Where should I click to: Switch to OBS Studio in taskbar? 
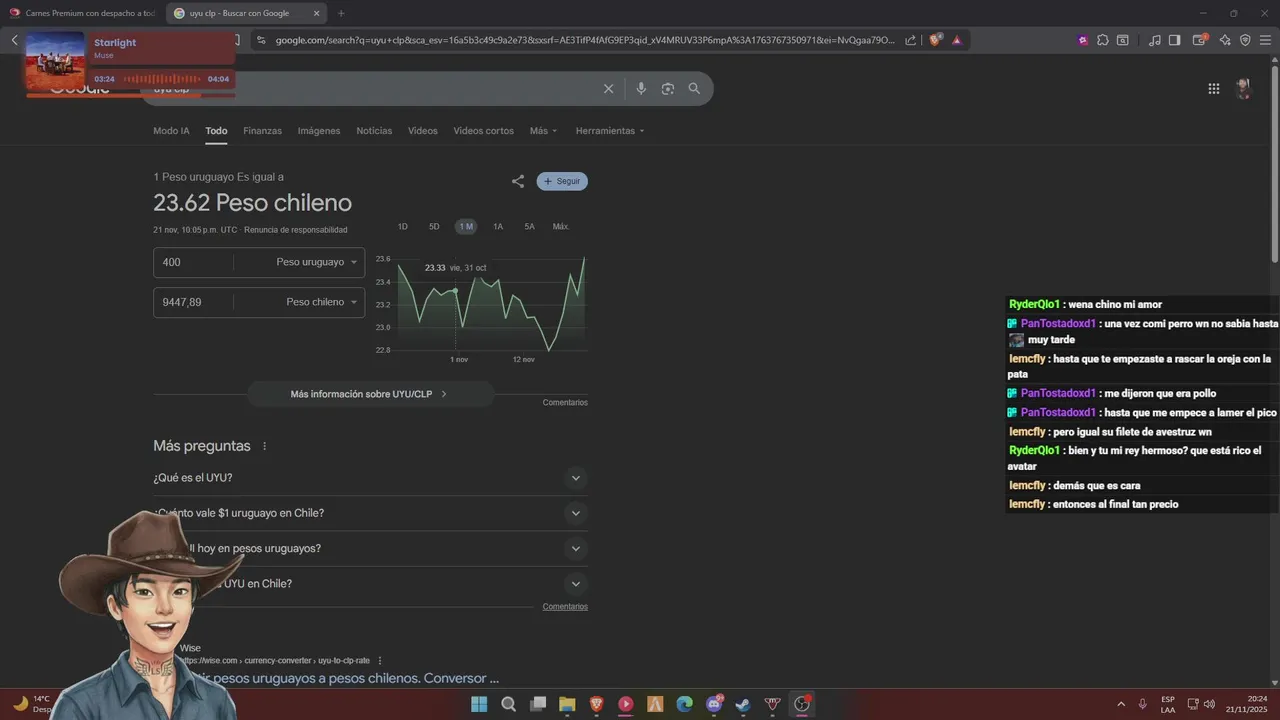point(802,704)
